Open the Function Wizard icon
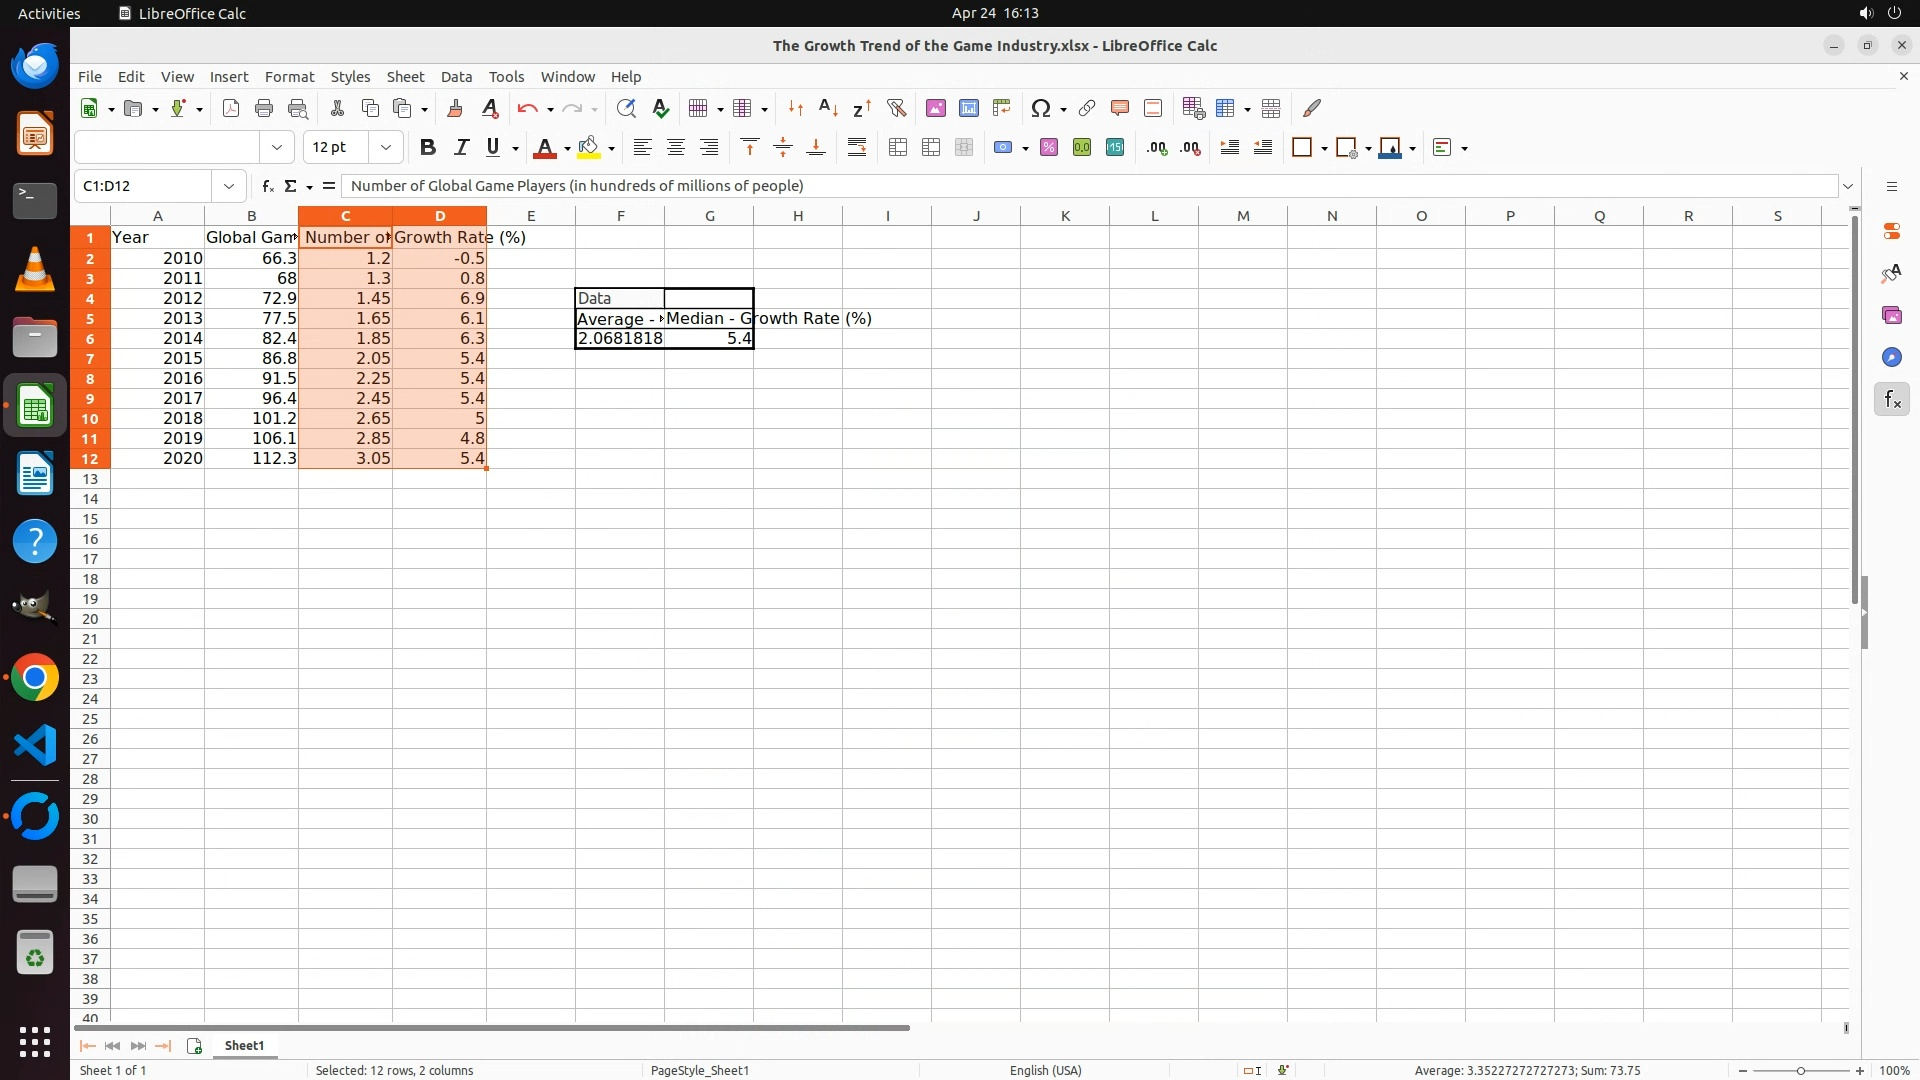This screenshot has height=1080, width=1920. pyautogui.click(x=267, y=186)
